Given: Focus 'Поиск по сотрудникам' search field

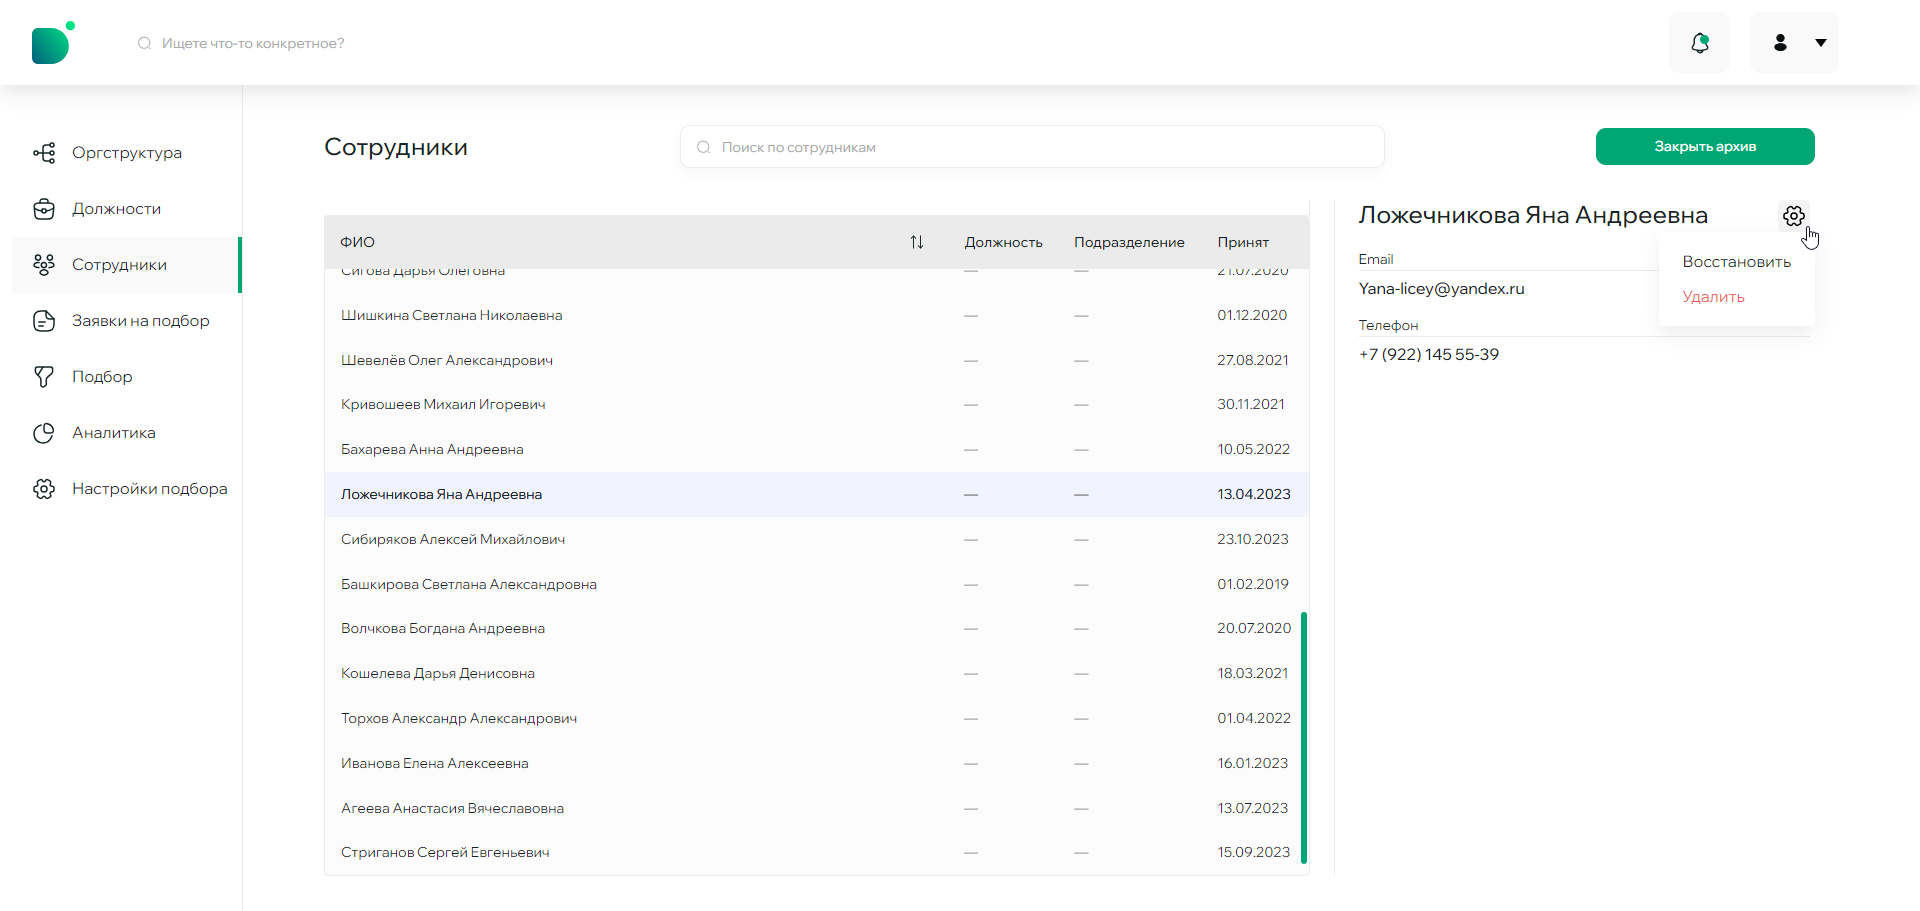Looking at the screenshot, I should (x=1032, y=147).
